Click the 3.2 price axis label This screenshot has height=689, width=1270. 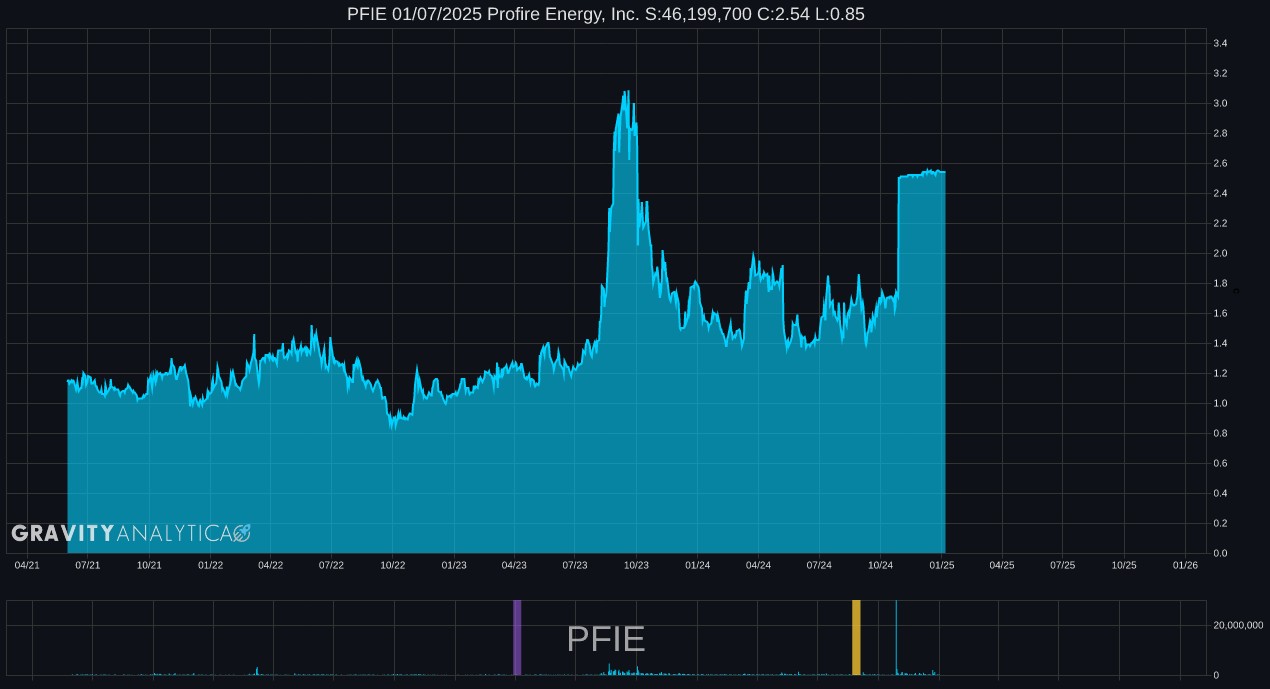(1220, 73)
